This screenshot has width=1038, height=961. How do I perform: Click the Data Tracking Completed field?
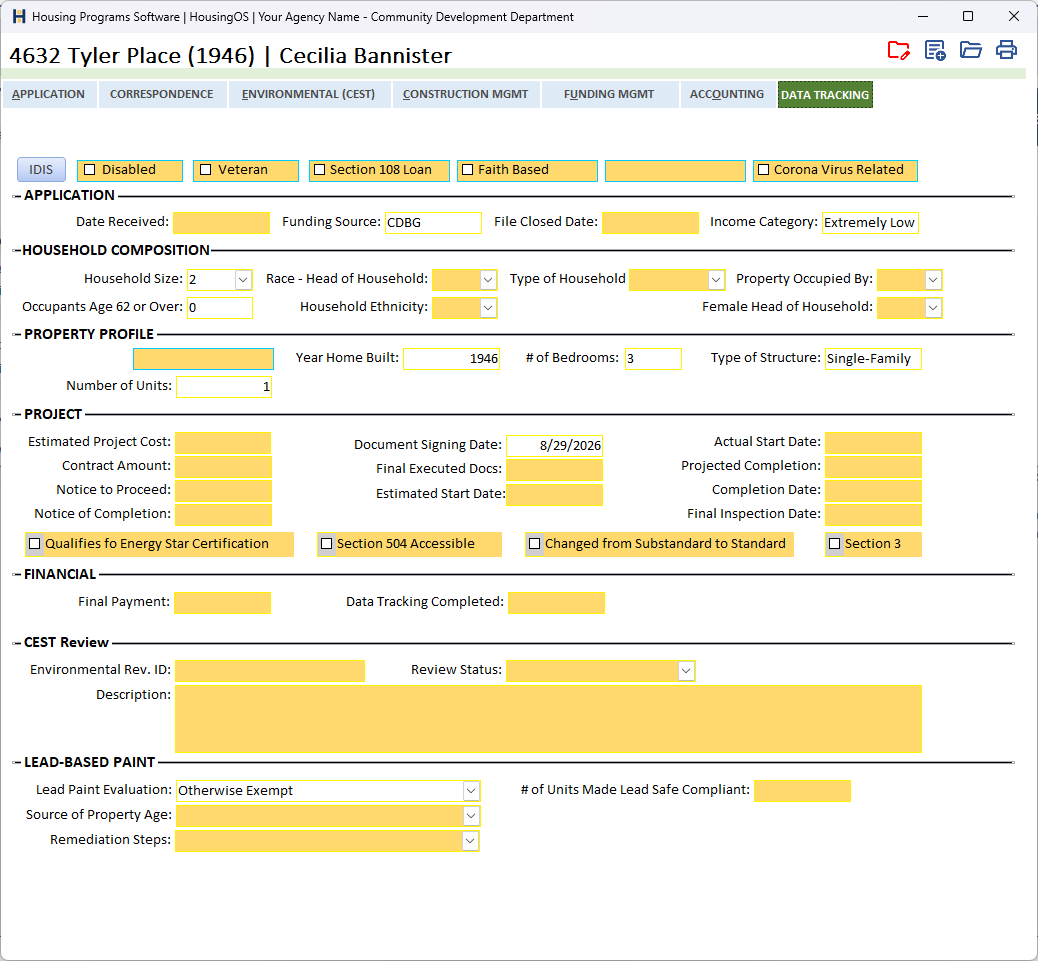pos(556,603)
